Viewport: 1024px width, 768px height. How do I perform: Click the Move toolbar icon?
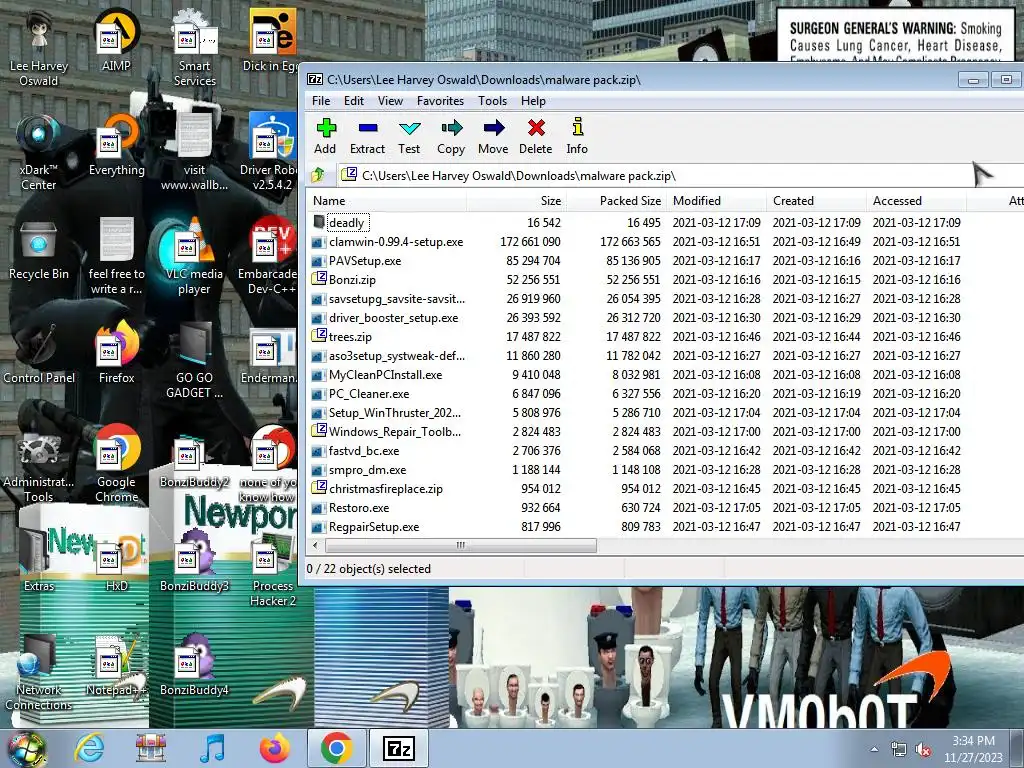coord(493,136)
